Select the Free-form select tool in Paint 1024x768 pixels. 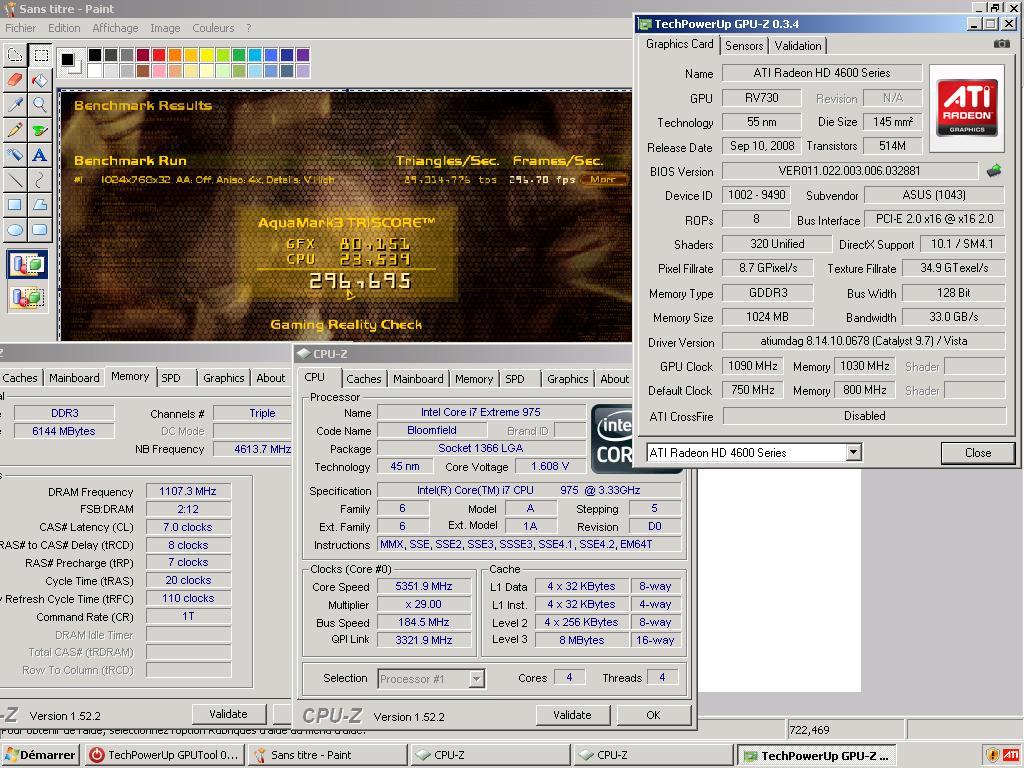[14, 56]
